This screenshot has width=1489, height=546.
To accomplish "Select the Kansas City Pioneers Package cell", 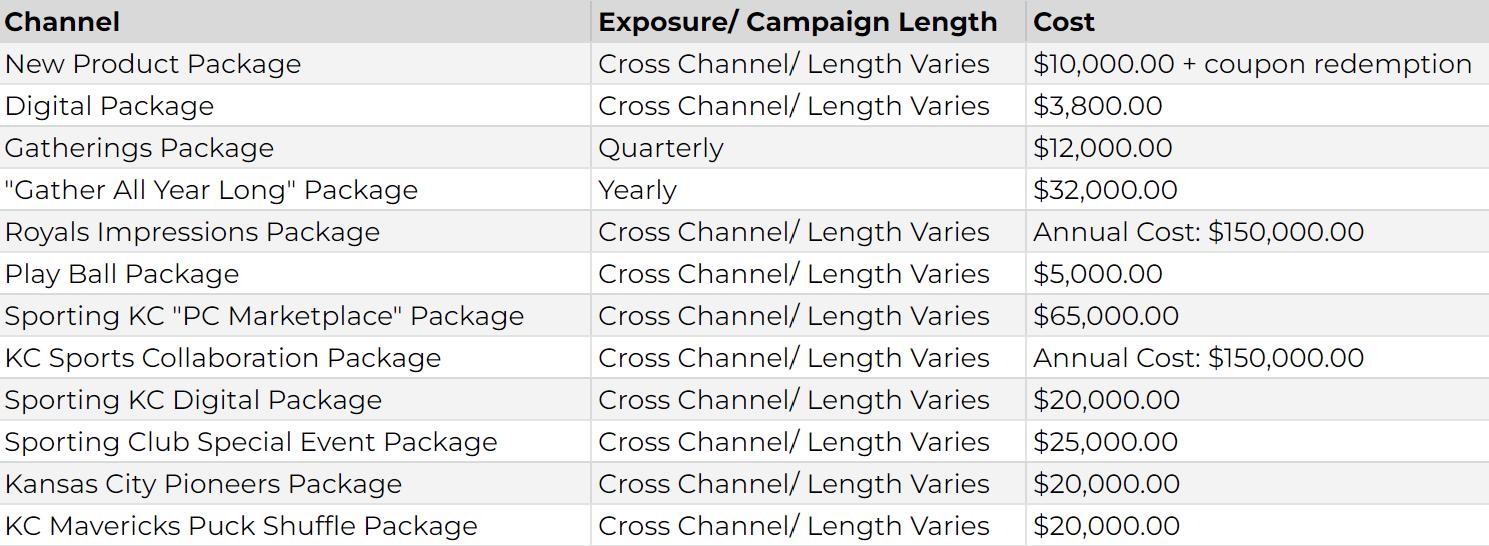I will (x=203, y=484).
